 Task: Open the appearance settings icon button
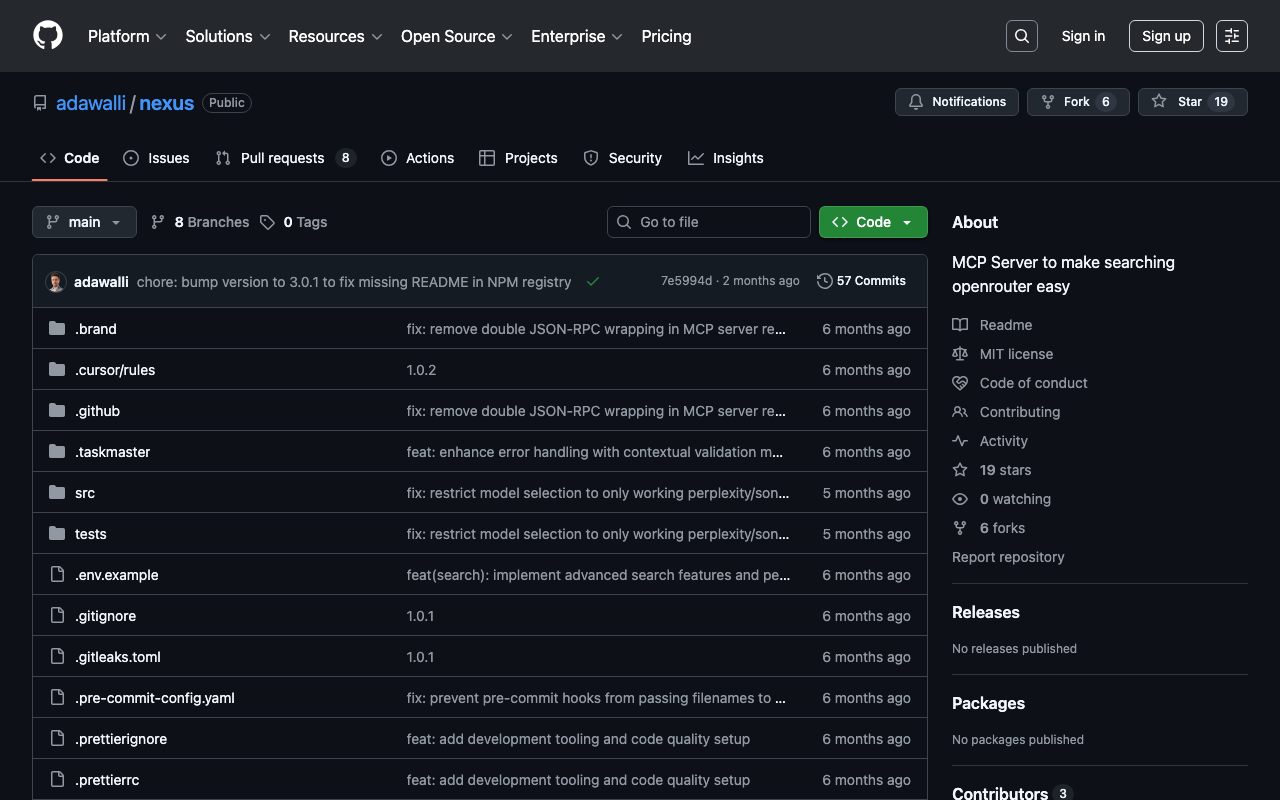click(1231, 36)
